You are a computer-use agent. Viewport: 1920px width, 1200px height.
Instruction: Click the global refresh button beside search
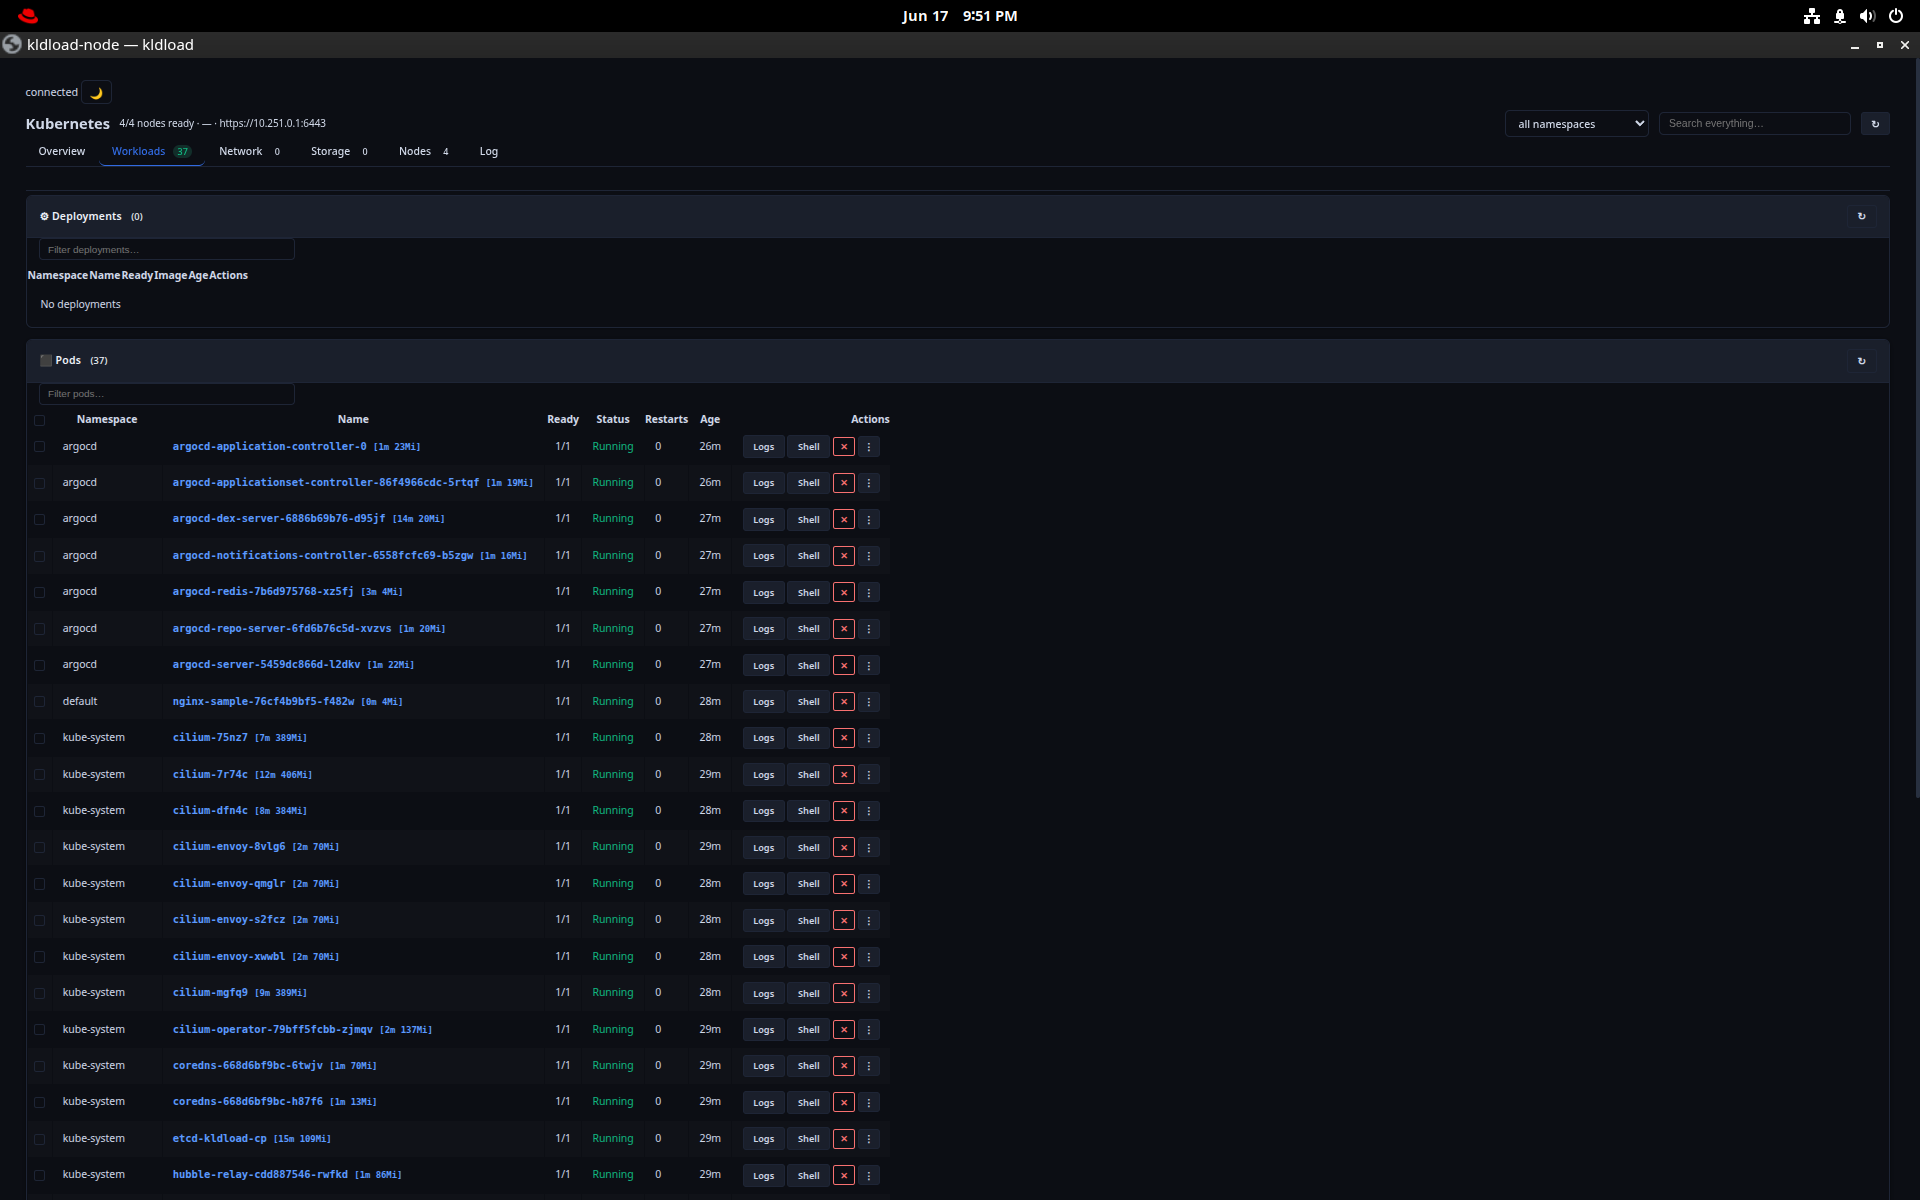[1875, 124]
